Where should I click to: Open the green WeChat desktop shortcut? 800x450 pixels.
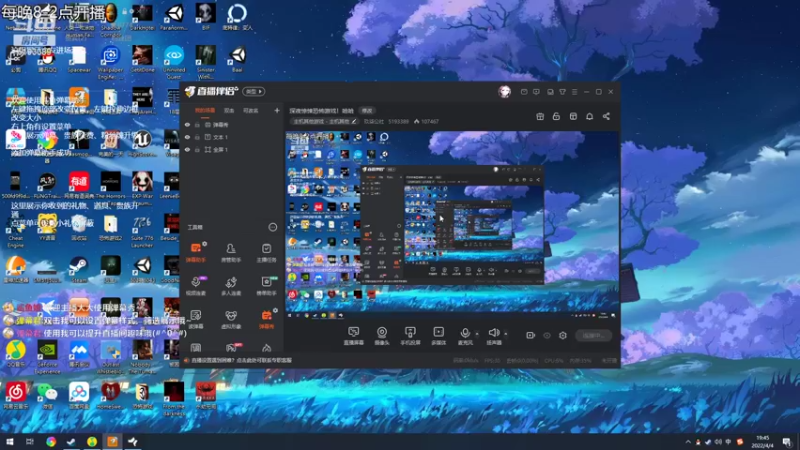[x=47, y=396]
